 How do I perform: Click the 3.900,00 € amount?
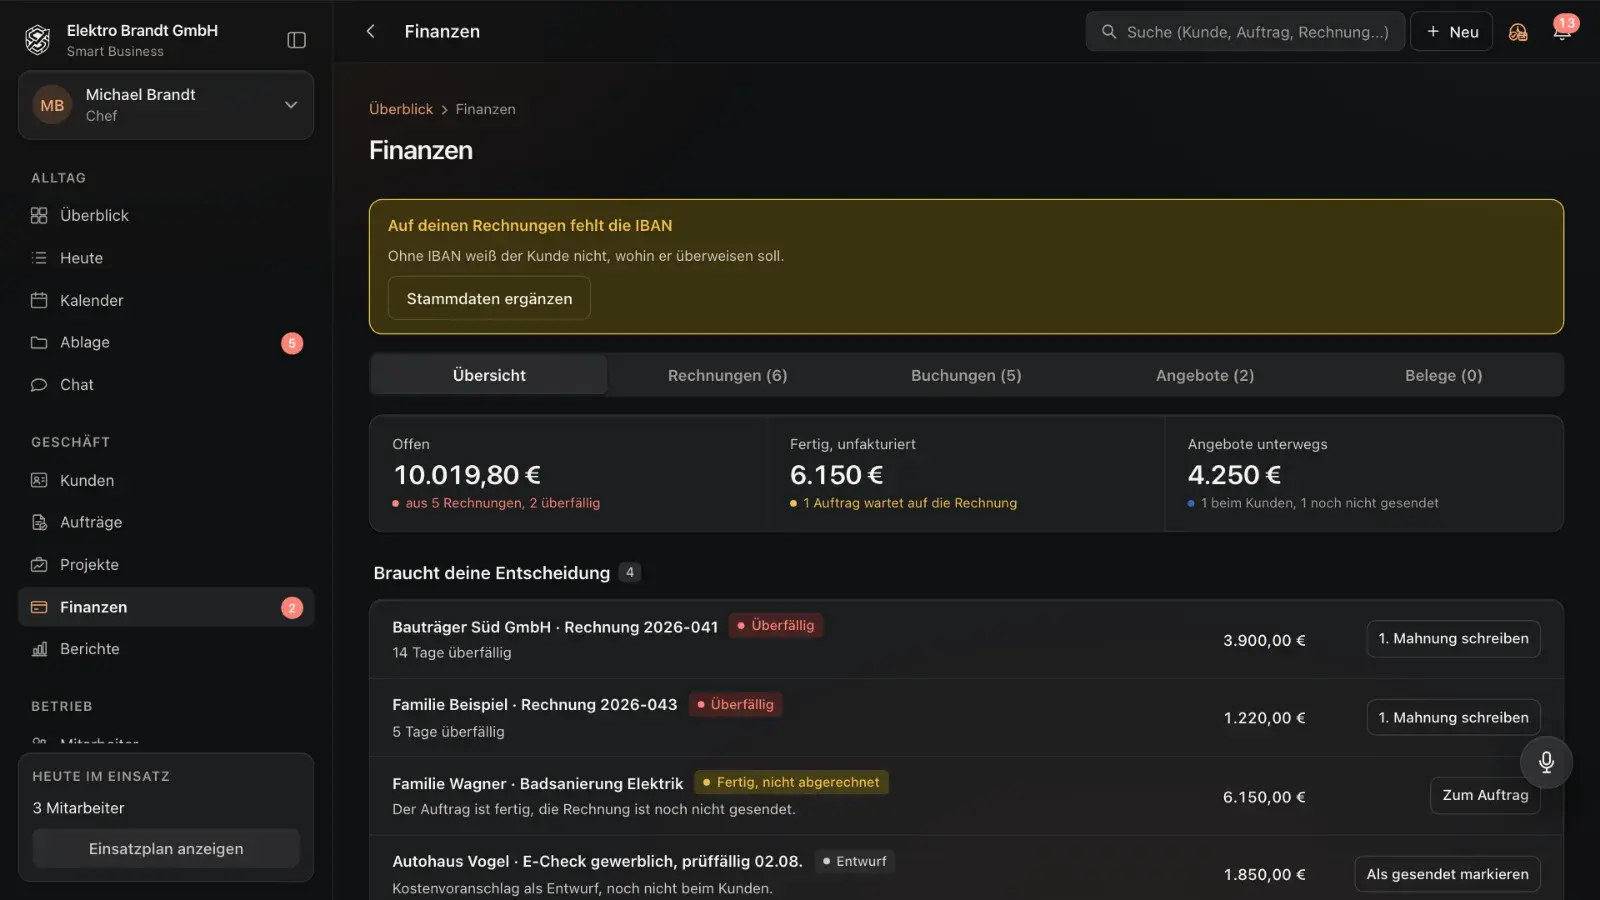click(x=1264, y=640)
